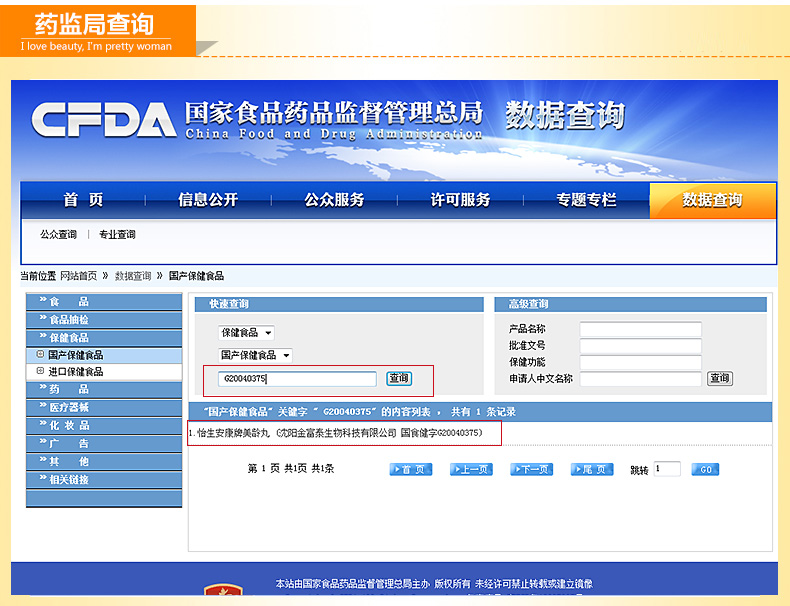
Task: Open the 信息公开 navigation tab
Action: tap(208, 200)
